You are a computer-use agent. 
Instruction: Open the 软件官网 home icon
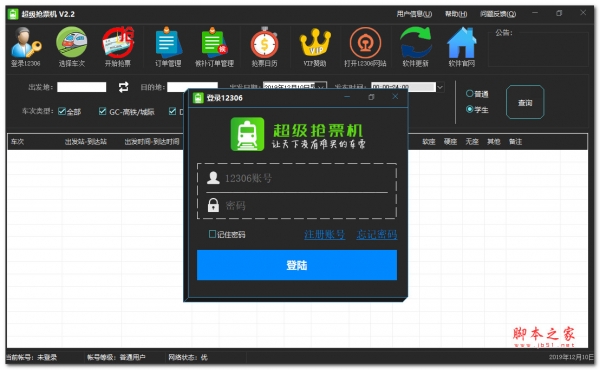coord(462,47)
